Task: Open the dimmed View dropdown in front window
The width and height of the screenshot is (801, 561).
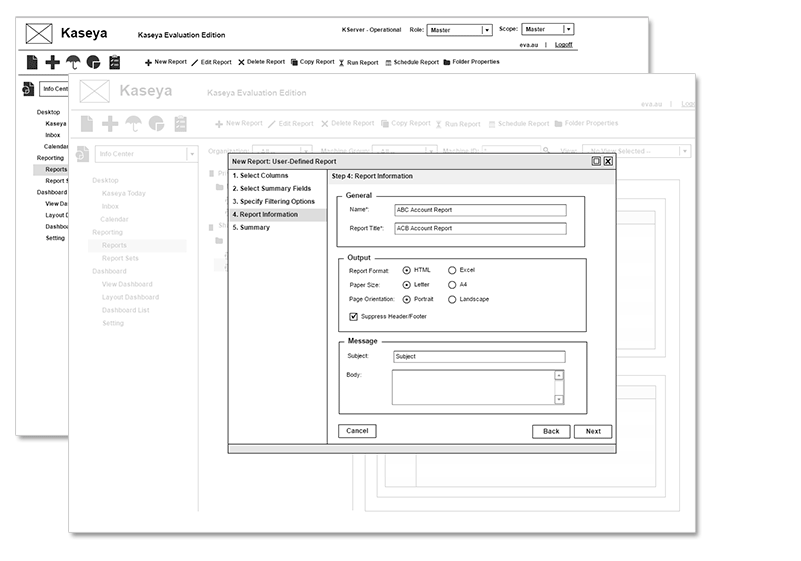Action: (637, 151)
